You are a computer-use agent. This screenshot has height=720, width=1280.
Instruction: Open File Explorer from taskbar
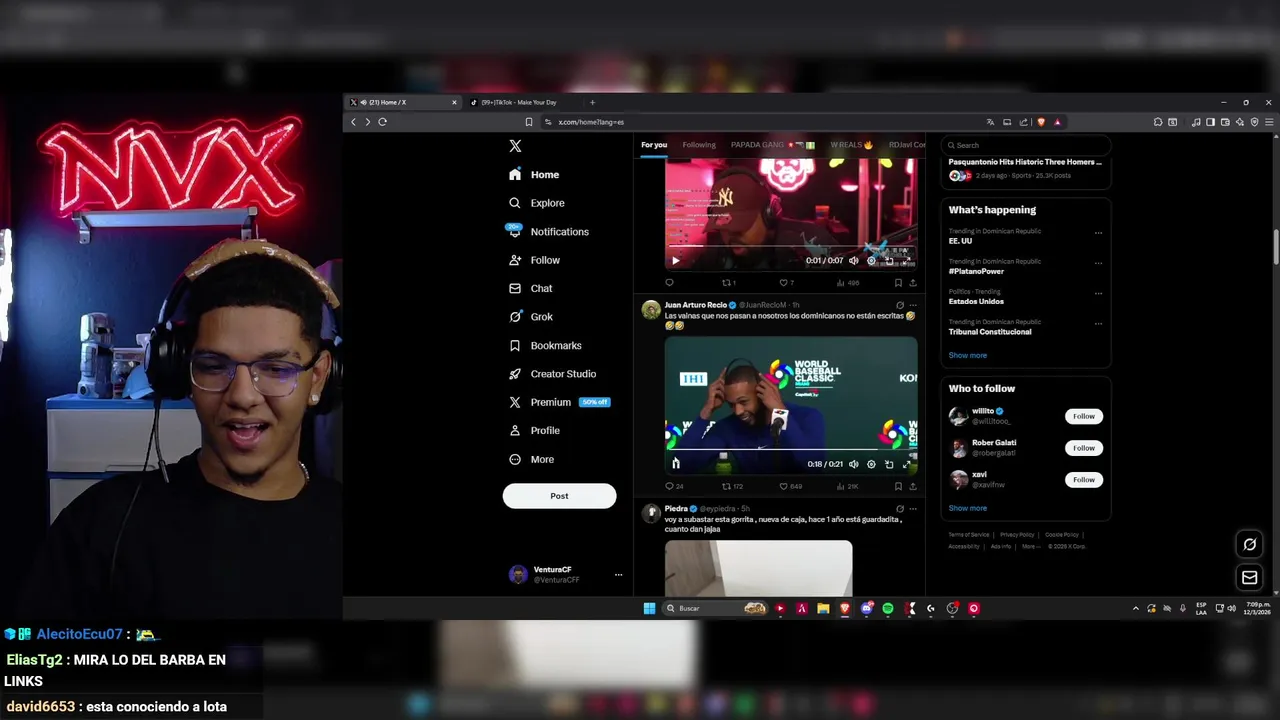(x=823, y=608)
